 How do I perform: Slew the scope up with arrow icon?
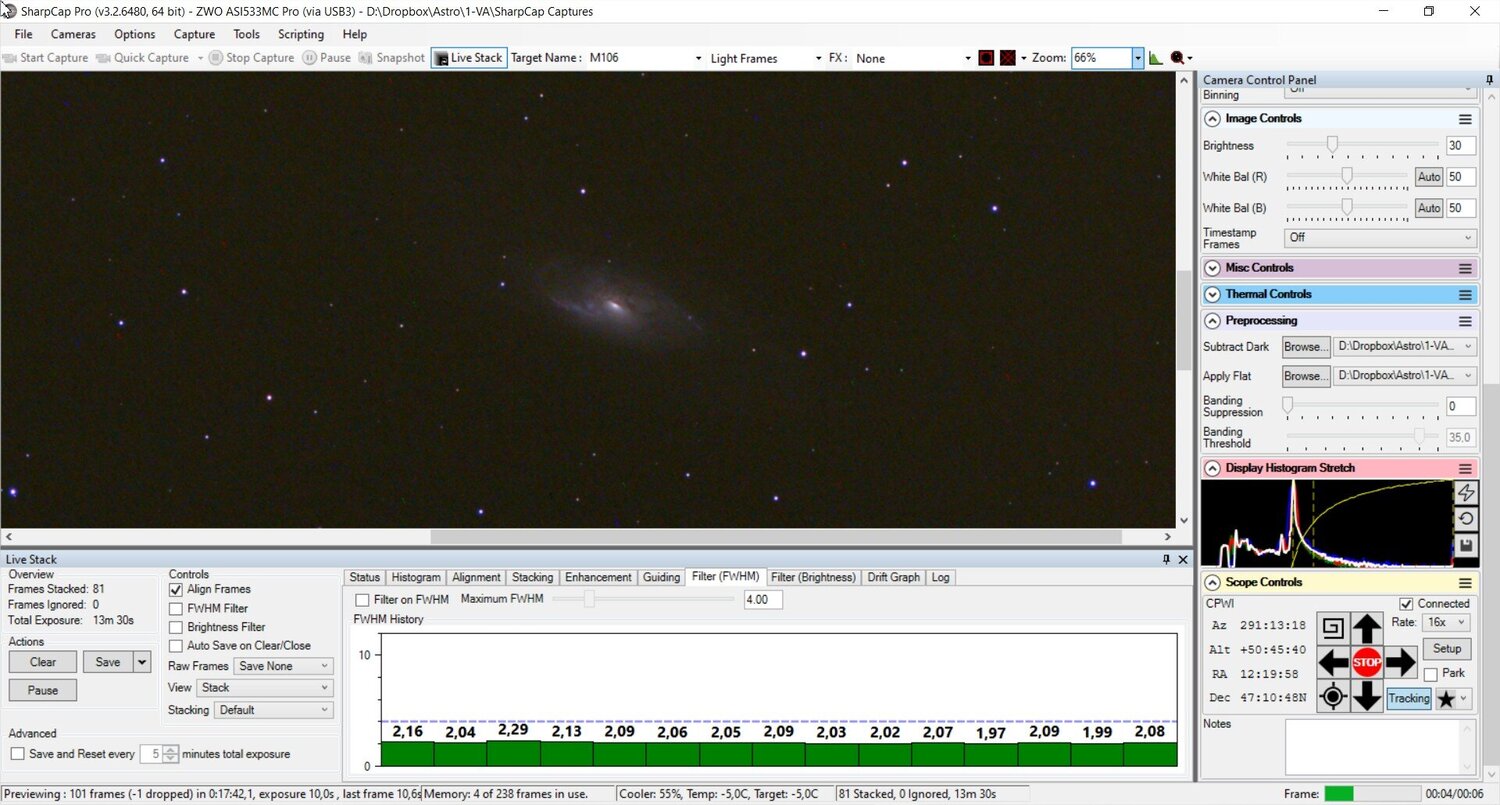tap(1367, 628)
